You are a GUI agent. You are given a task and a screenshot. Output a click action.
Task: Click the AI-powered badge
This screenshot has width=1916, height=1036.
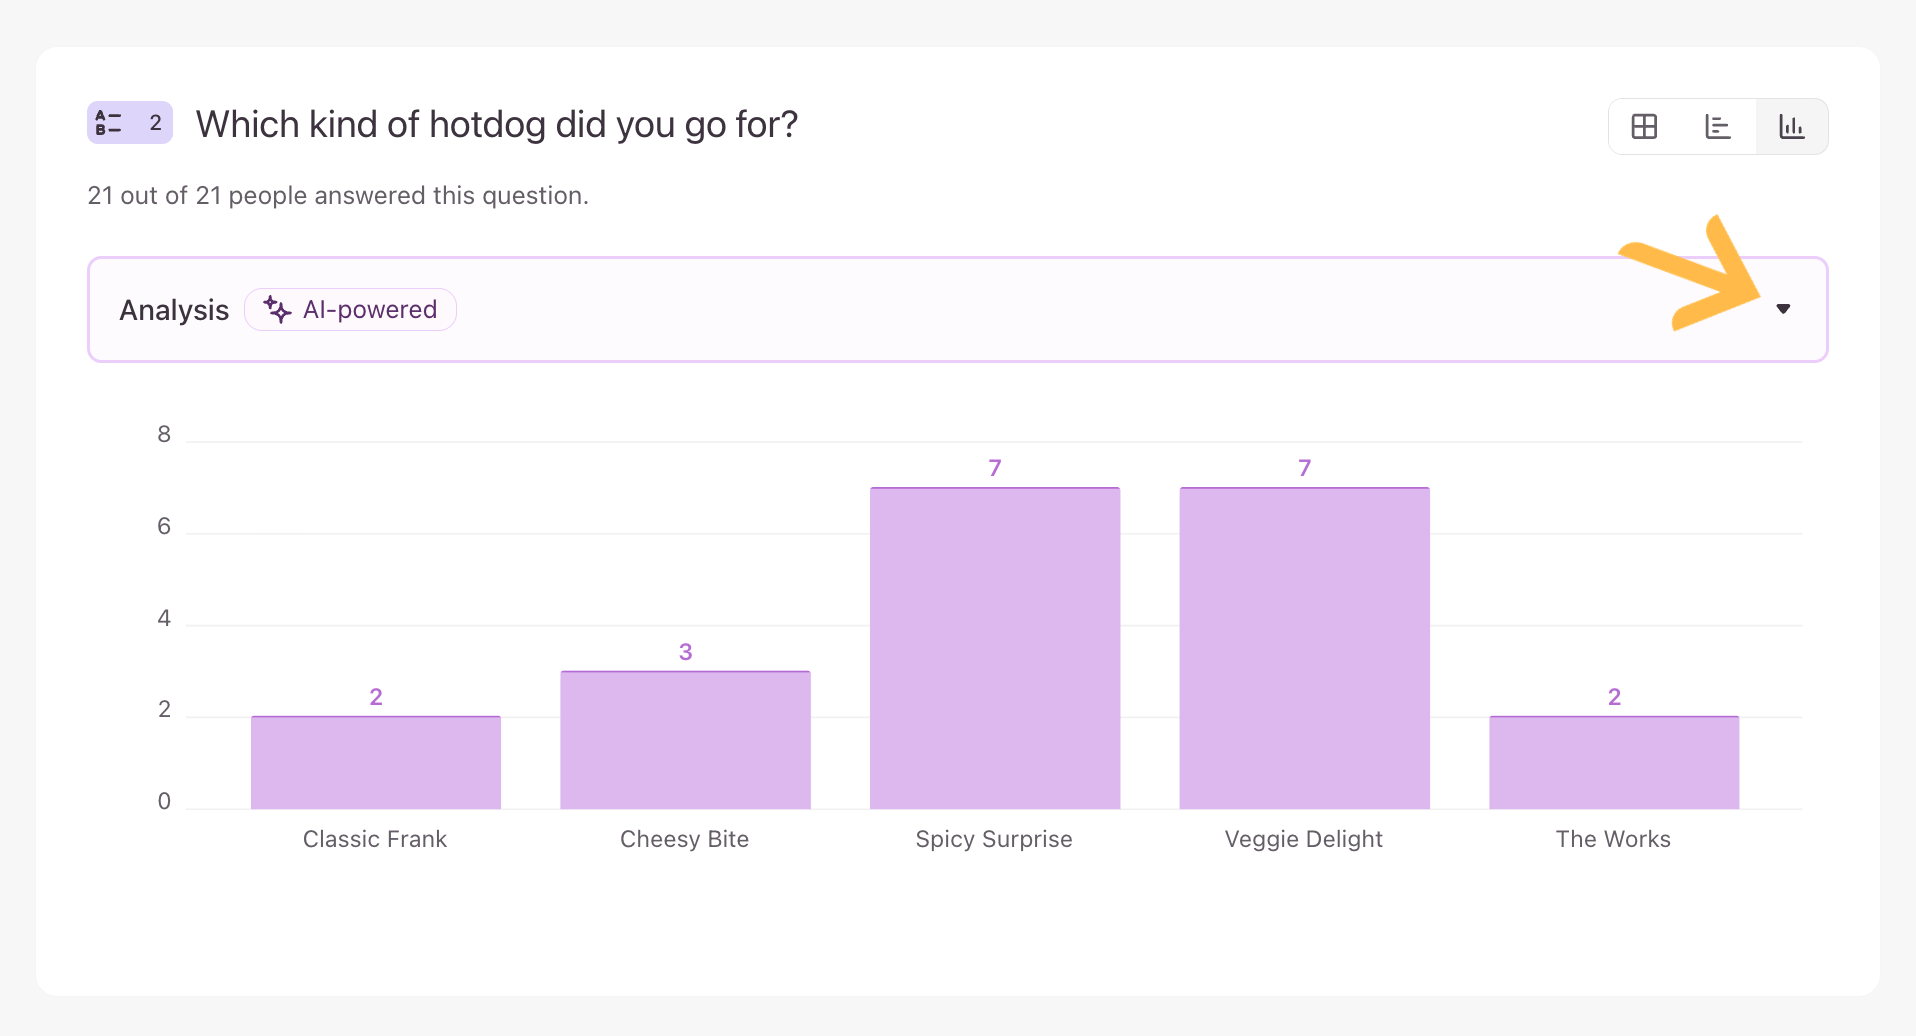[x=351, y=310]
